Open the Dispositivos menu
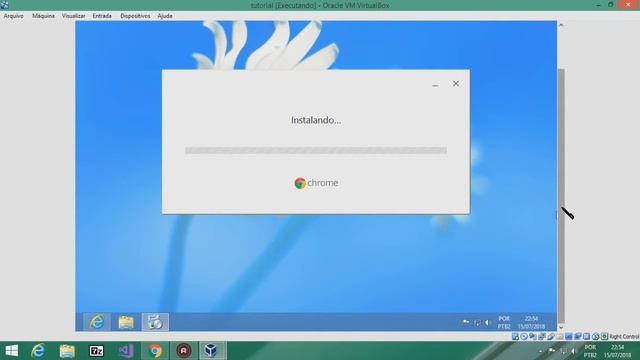640x360 pixels. coord(135,16)
